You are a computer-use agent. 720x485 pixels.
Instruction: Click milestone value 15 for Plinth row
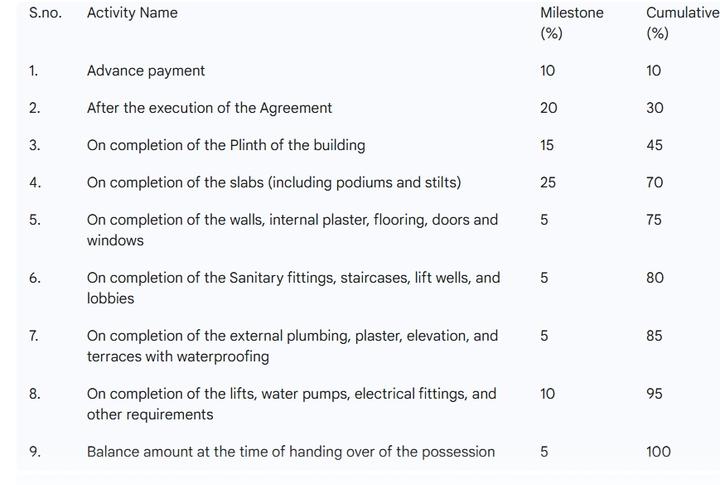(548, 145)
